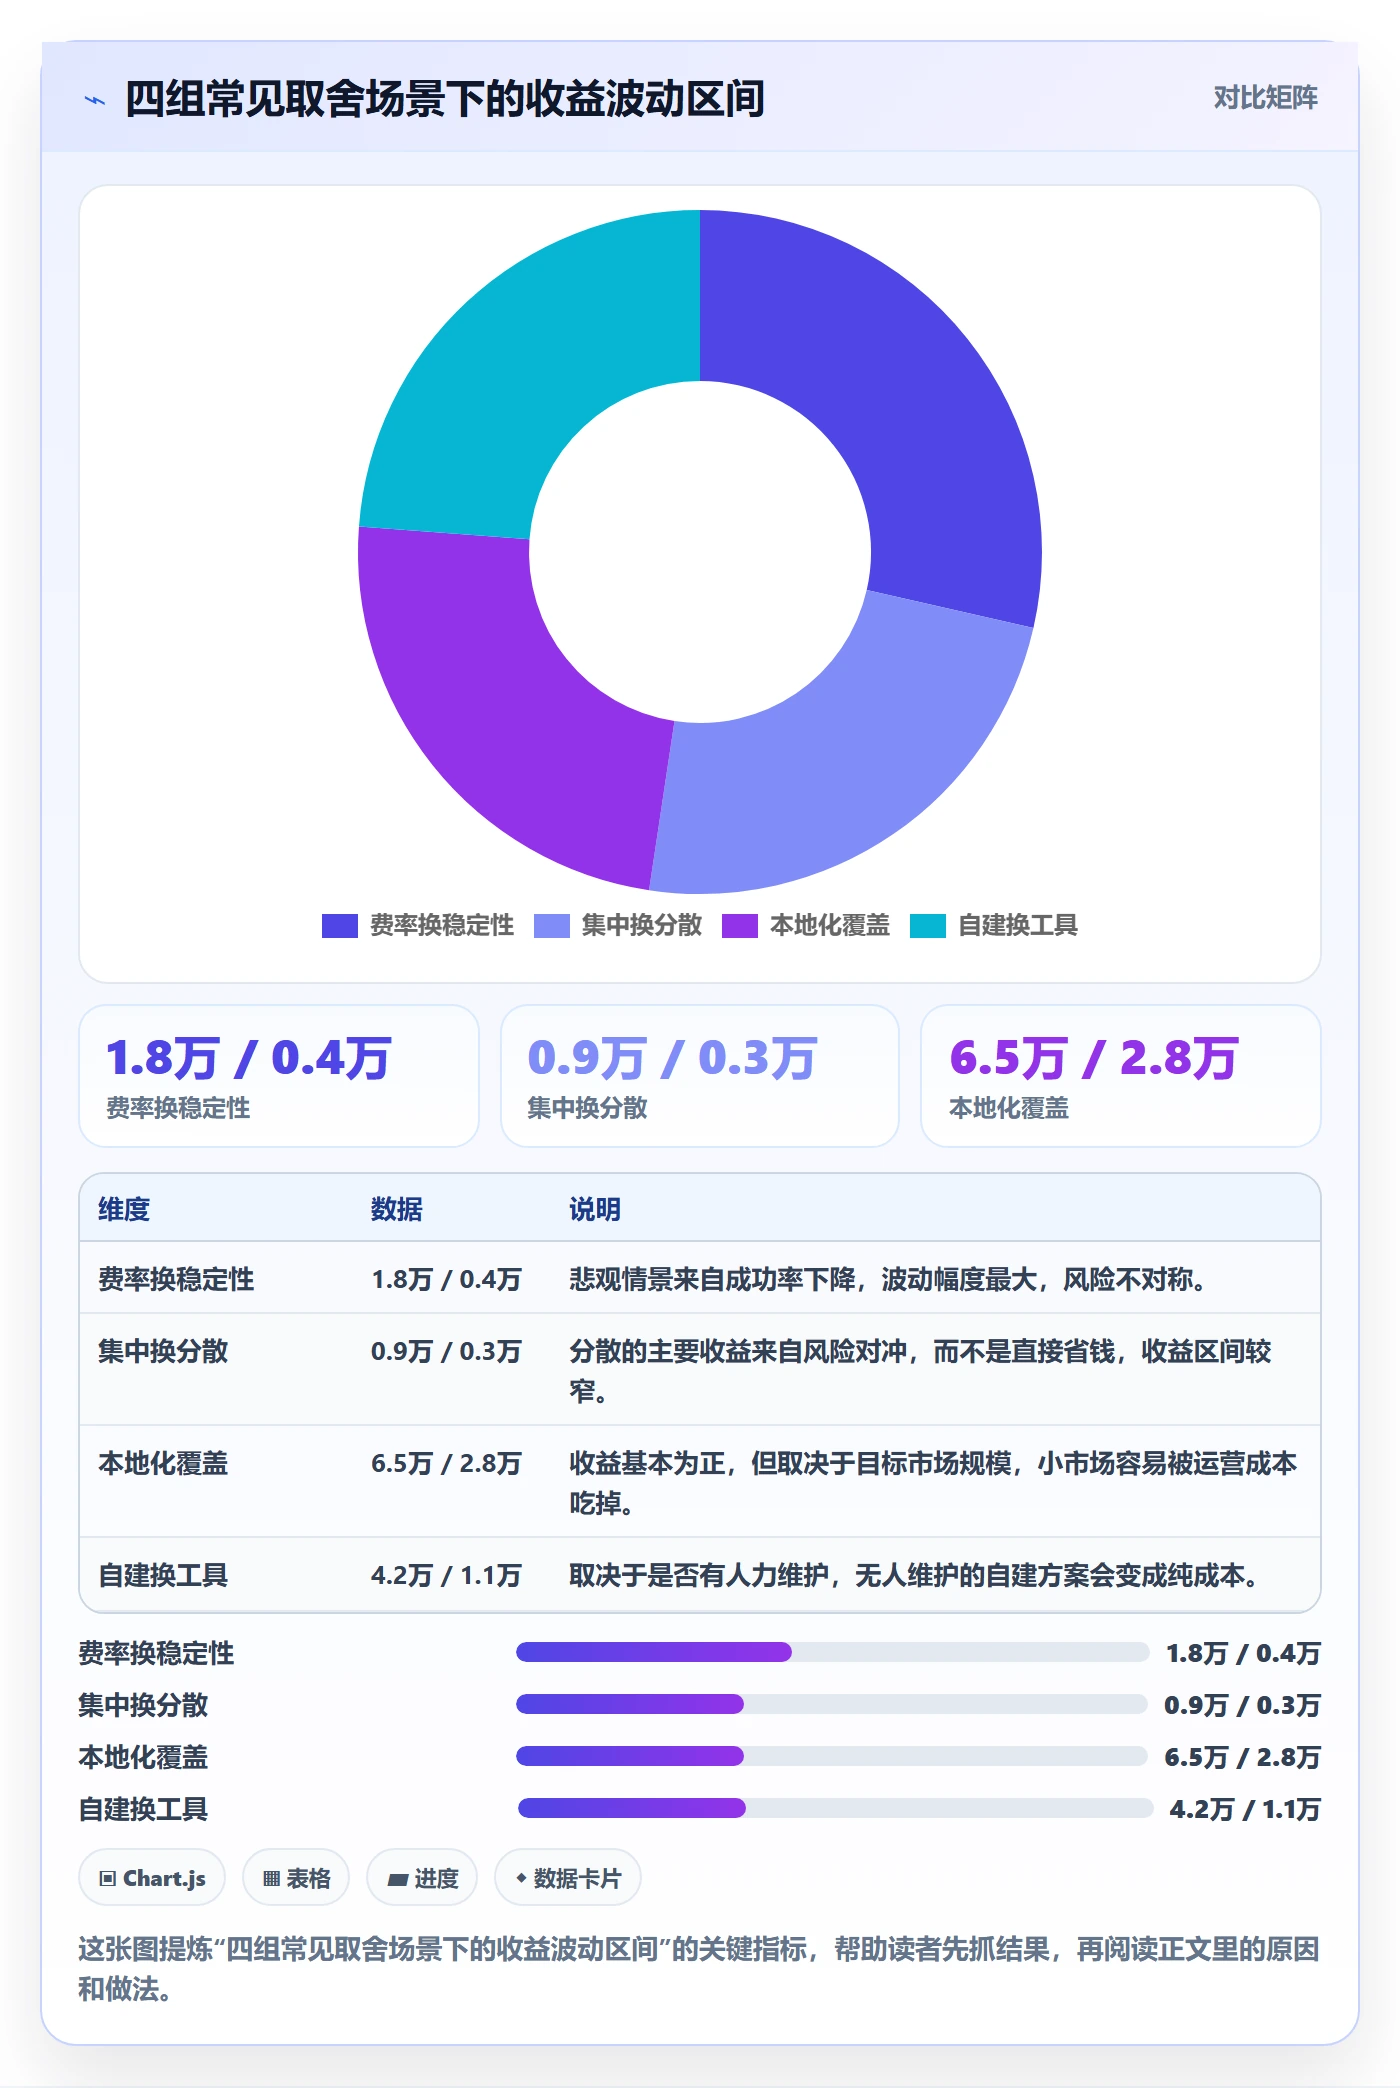Select the 0.9万 / 0.3万 data card
This screenshot has height=2088, width=1400.
click(700, 1076)
